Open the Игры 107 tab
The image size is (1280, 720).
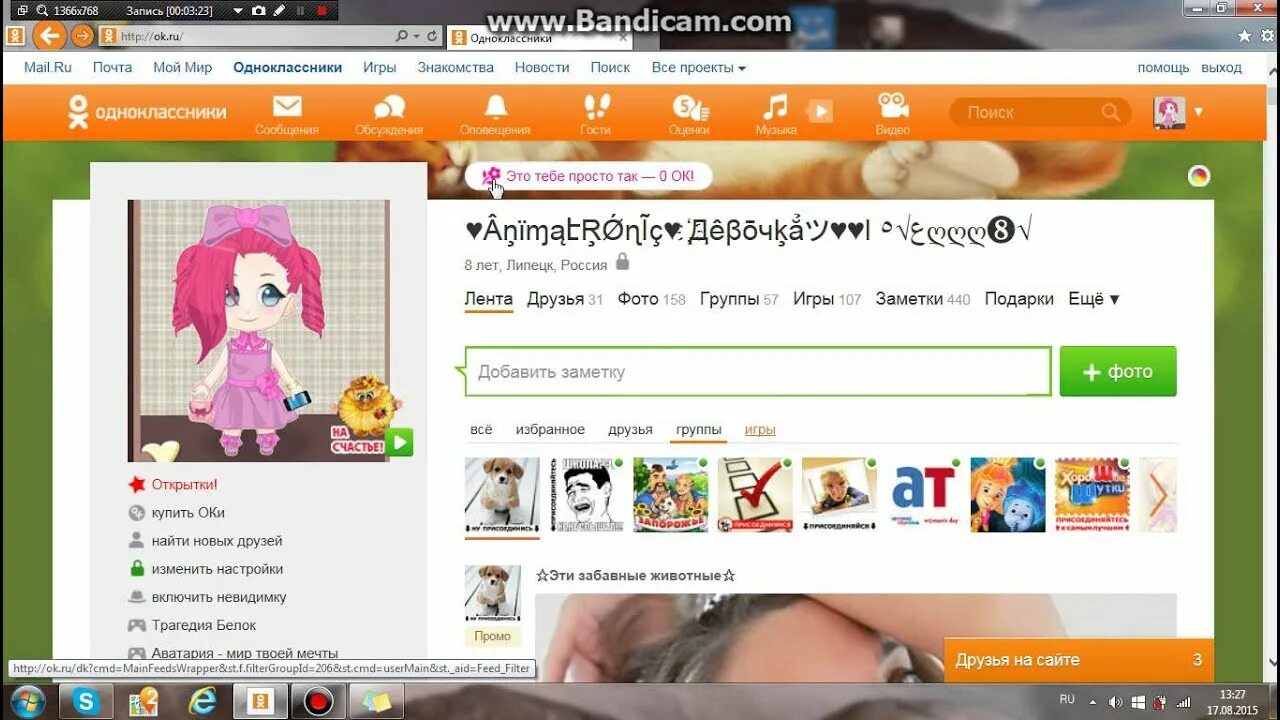click(827, 299)
